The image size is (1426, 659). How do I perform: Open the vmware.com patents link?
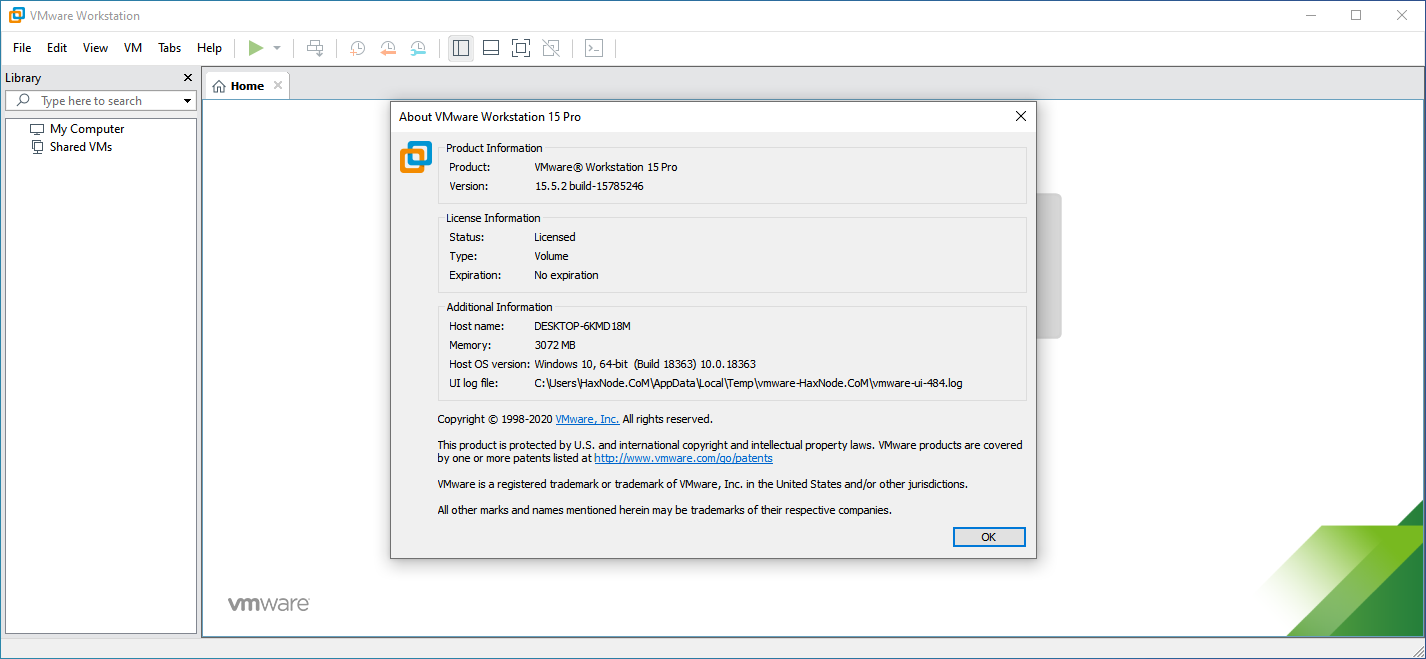(x=683, y=458)
